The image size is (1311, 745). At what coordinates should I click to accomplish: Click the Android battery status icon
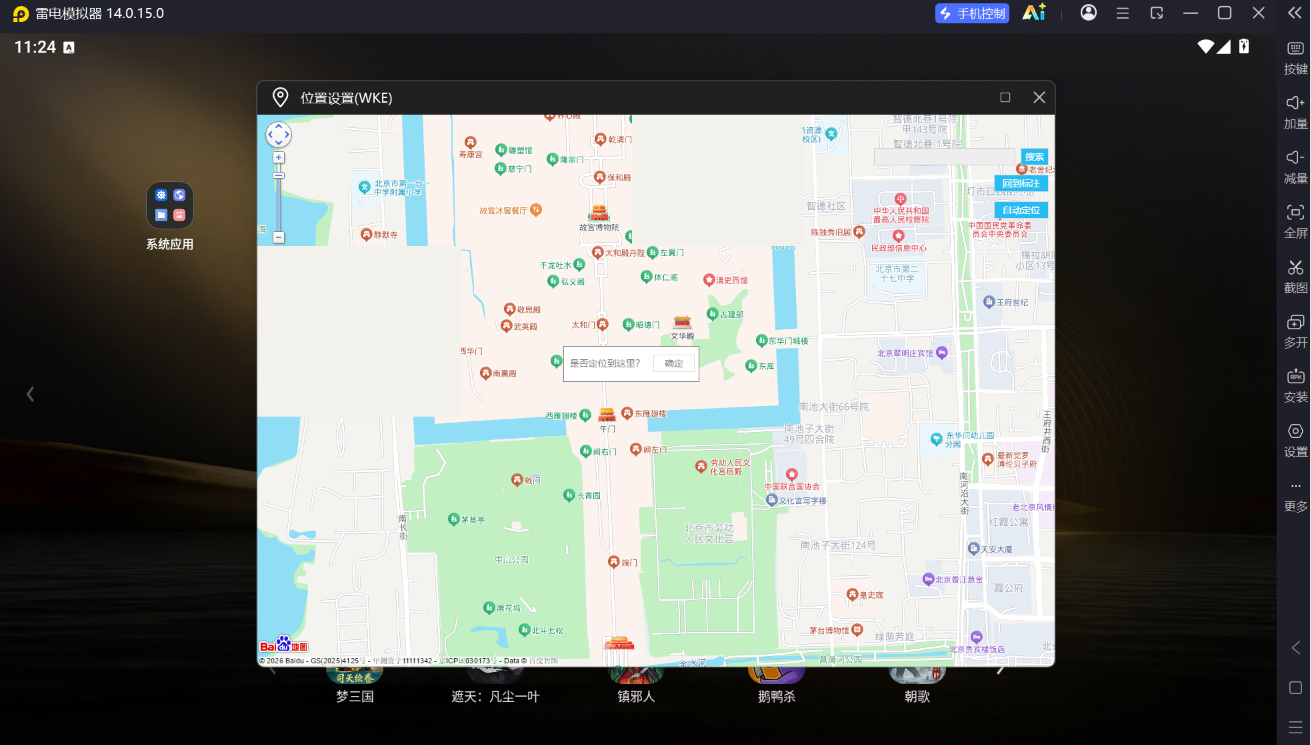pos(1244,46)
